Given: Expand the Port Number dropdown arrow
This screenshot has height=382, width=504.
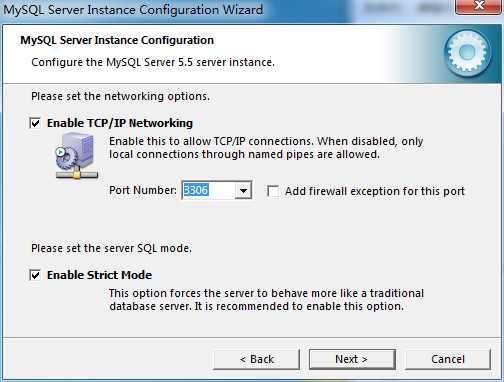Looking at the screenshot, I should (x=243, y=190).
